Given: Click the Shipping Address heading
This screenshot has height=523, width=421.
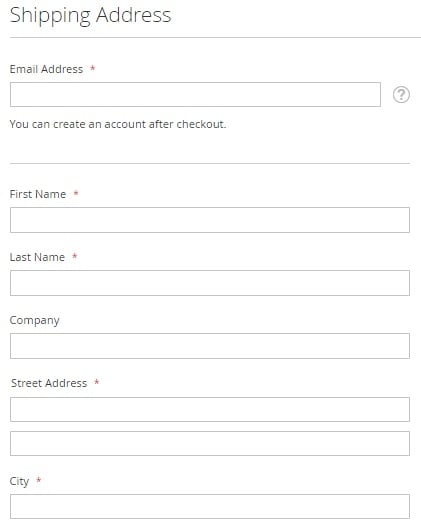Looking at the screenshot, I should tap(90, 16).
